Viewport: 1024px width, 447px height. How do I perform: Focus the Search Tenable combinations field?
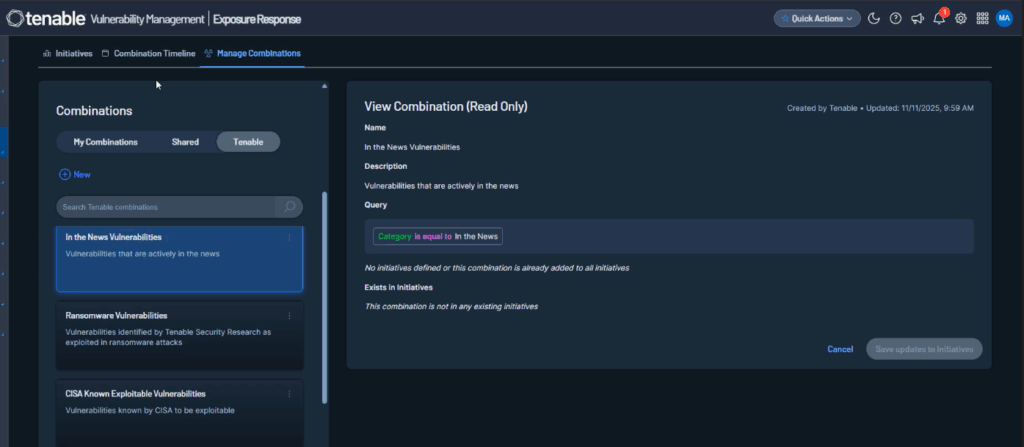165,207
